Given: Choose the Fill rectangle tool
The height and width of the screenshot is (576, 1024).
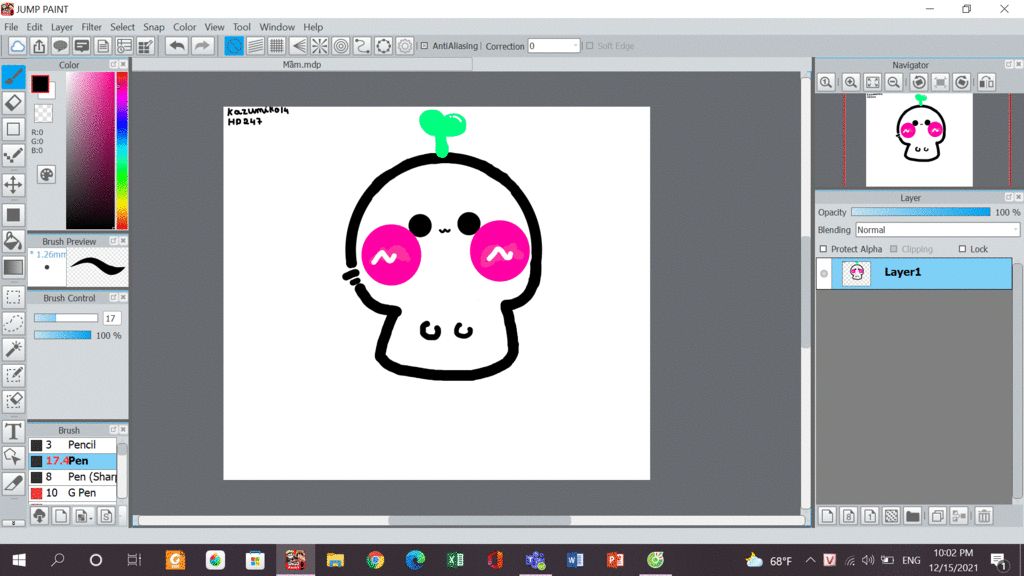Looking at the screenshot, I should pos(14,215).
